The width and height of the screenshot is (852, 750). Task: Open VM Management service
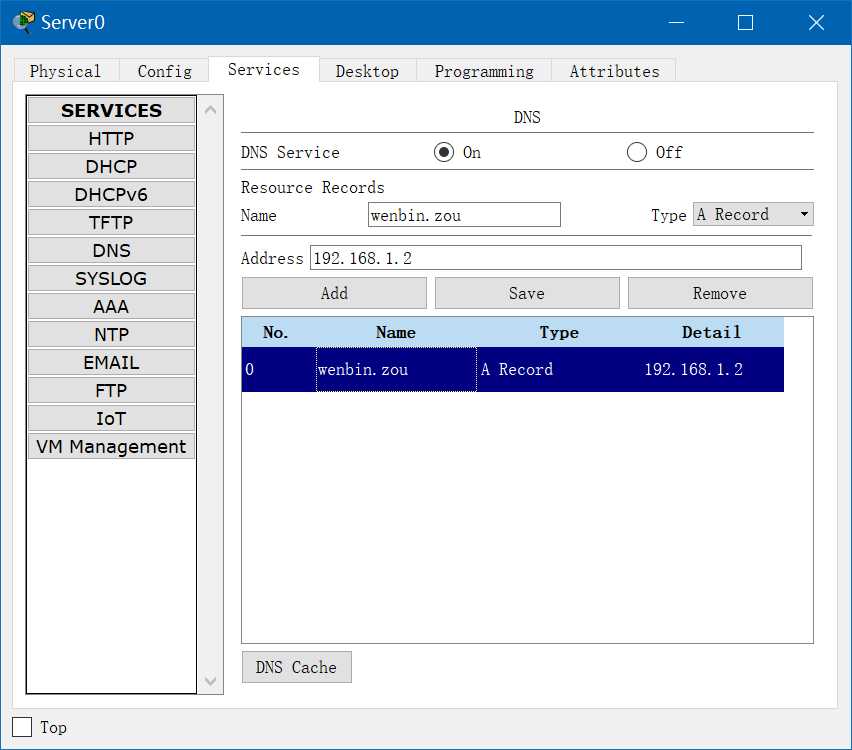click(x=111, y=446)
